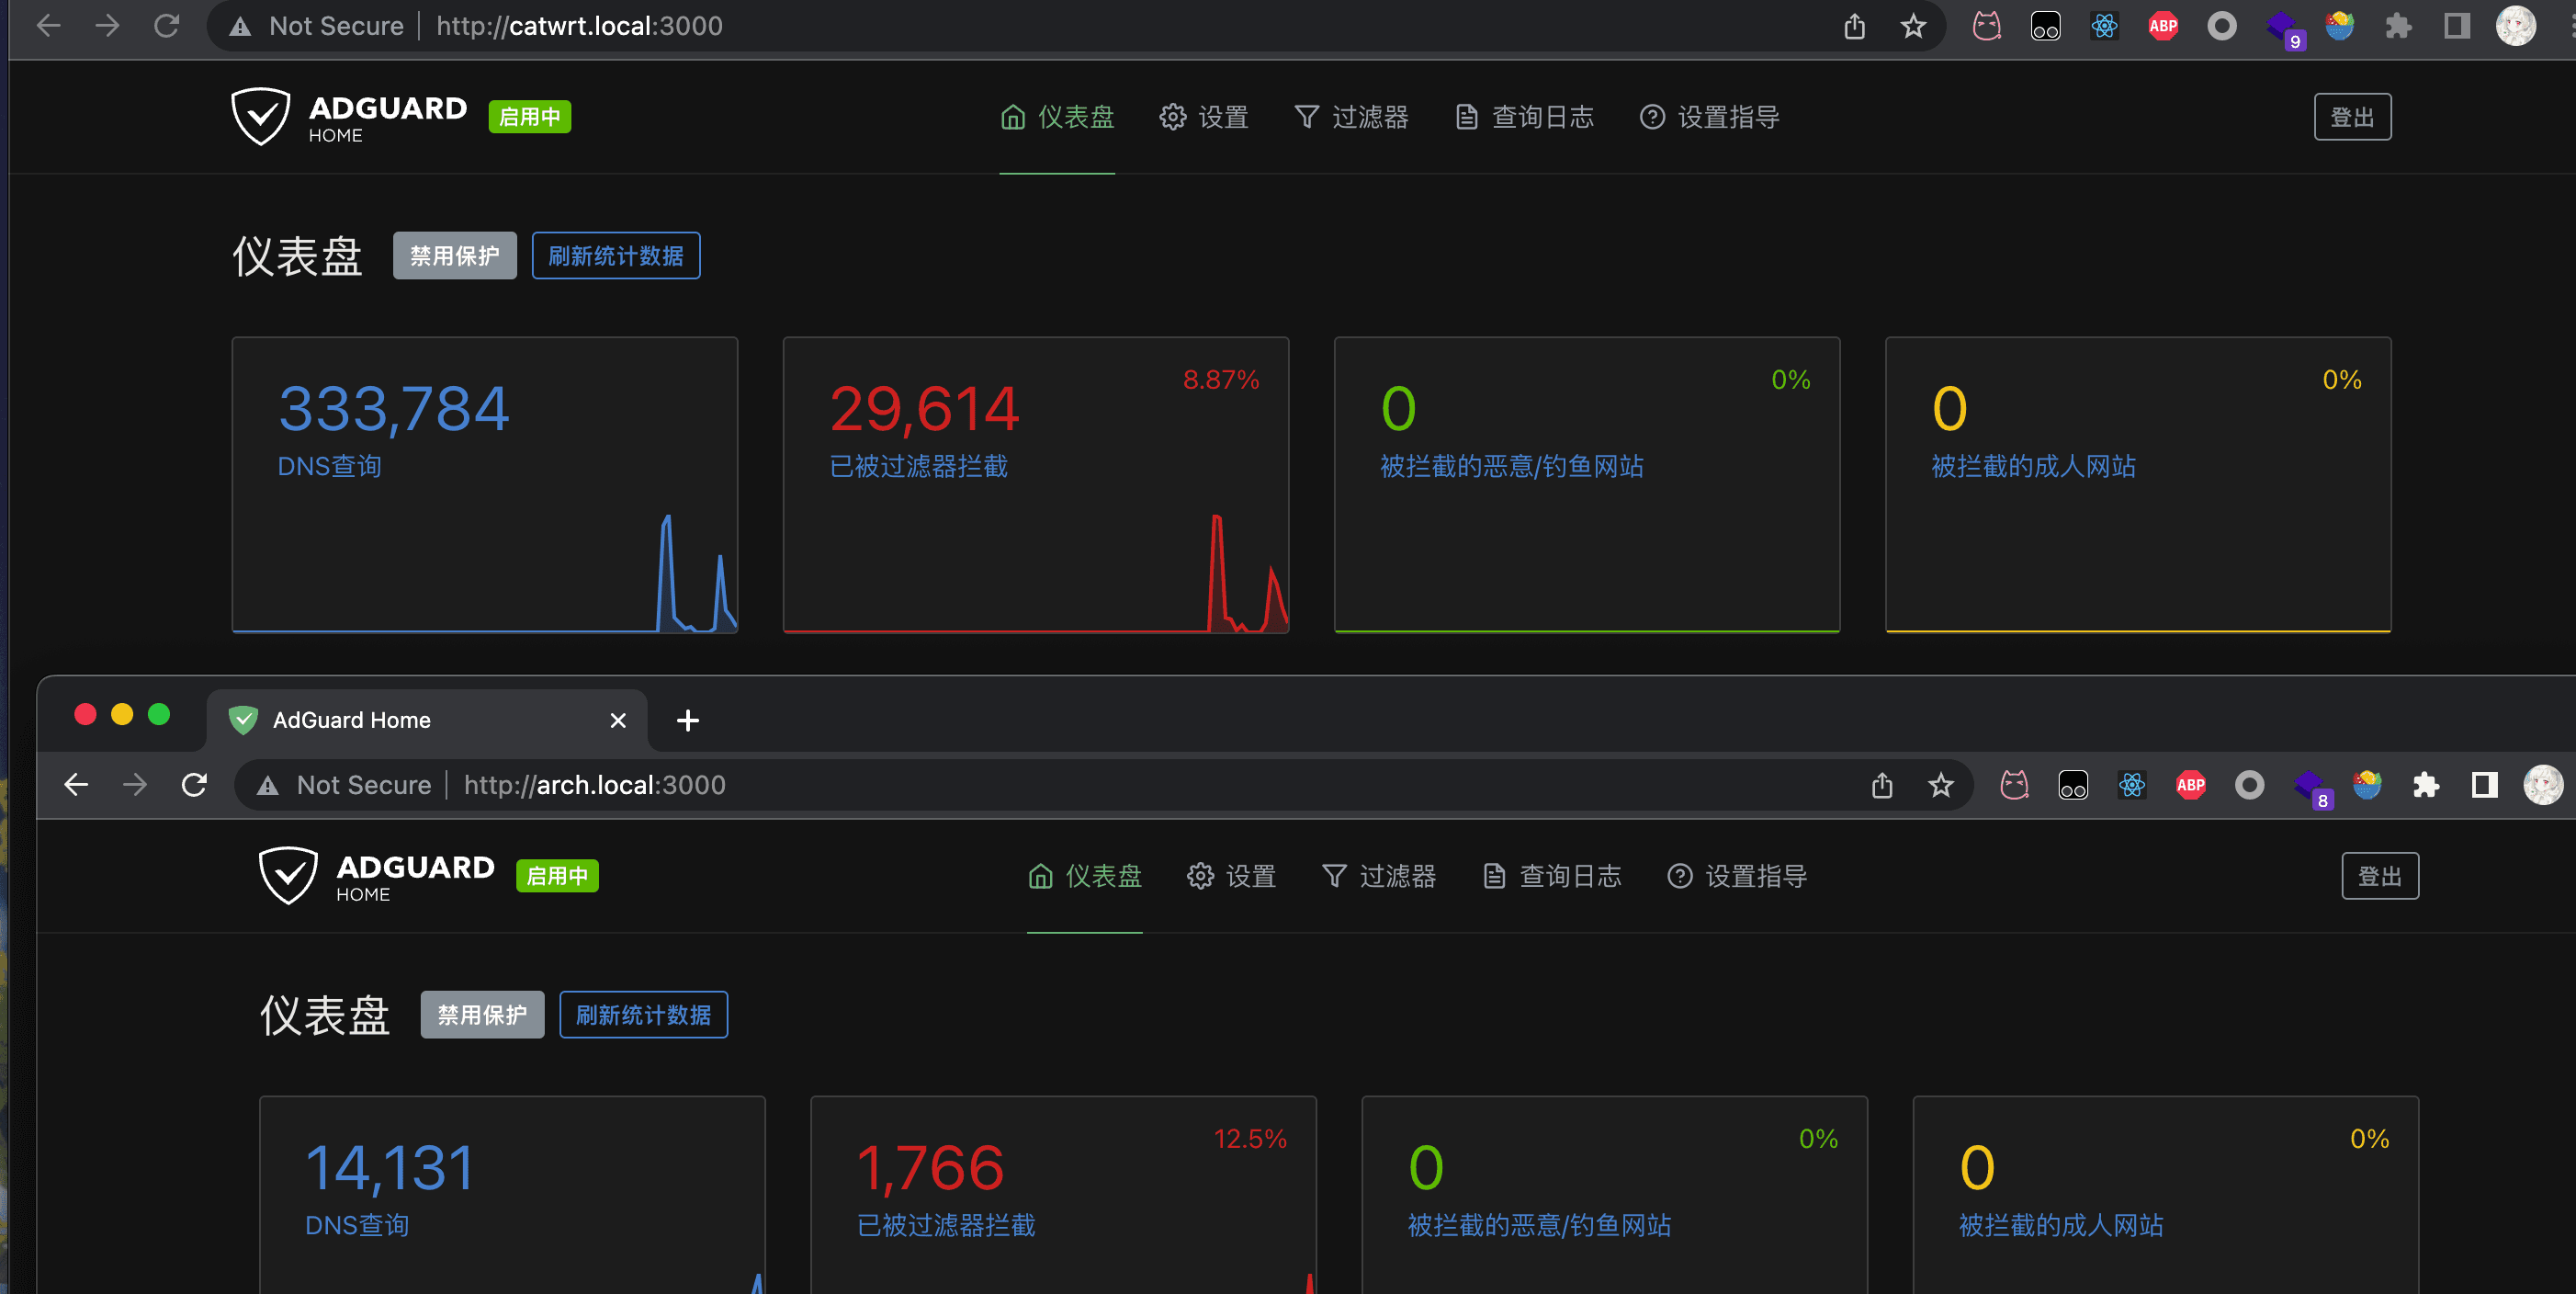Image resolution: width=2576 pixels, height=1294 pixels.
Task: Open 查询日志 in arch.local window
Action: click(x=1552, y=876)
